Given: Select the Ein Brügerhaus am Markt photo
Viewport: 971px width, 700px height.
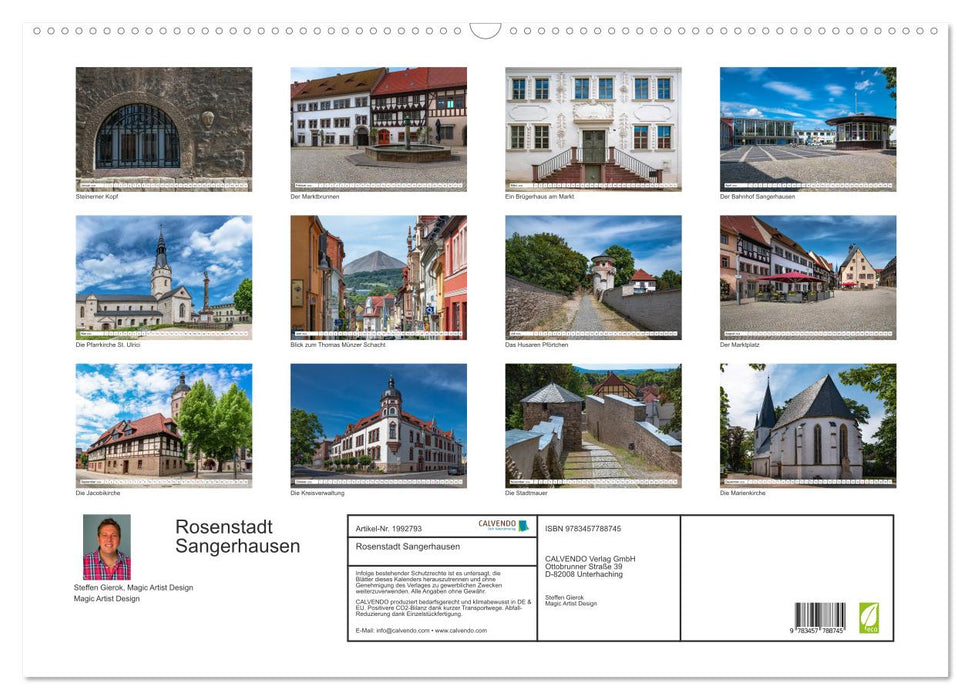Looking at the screenshot, I should coord(593,128).
